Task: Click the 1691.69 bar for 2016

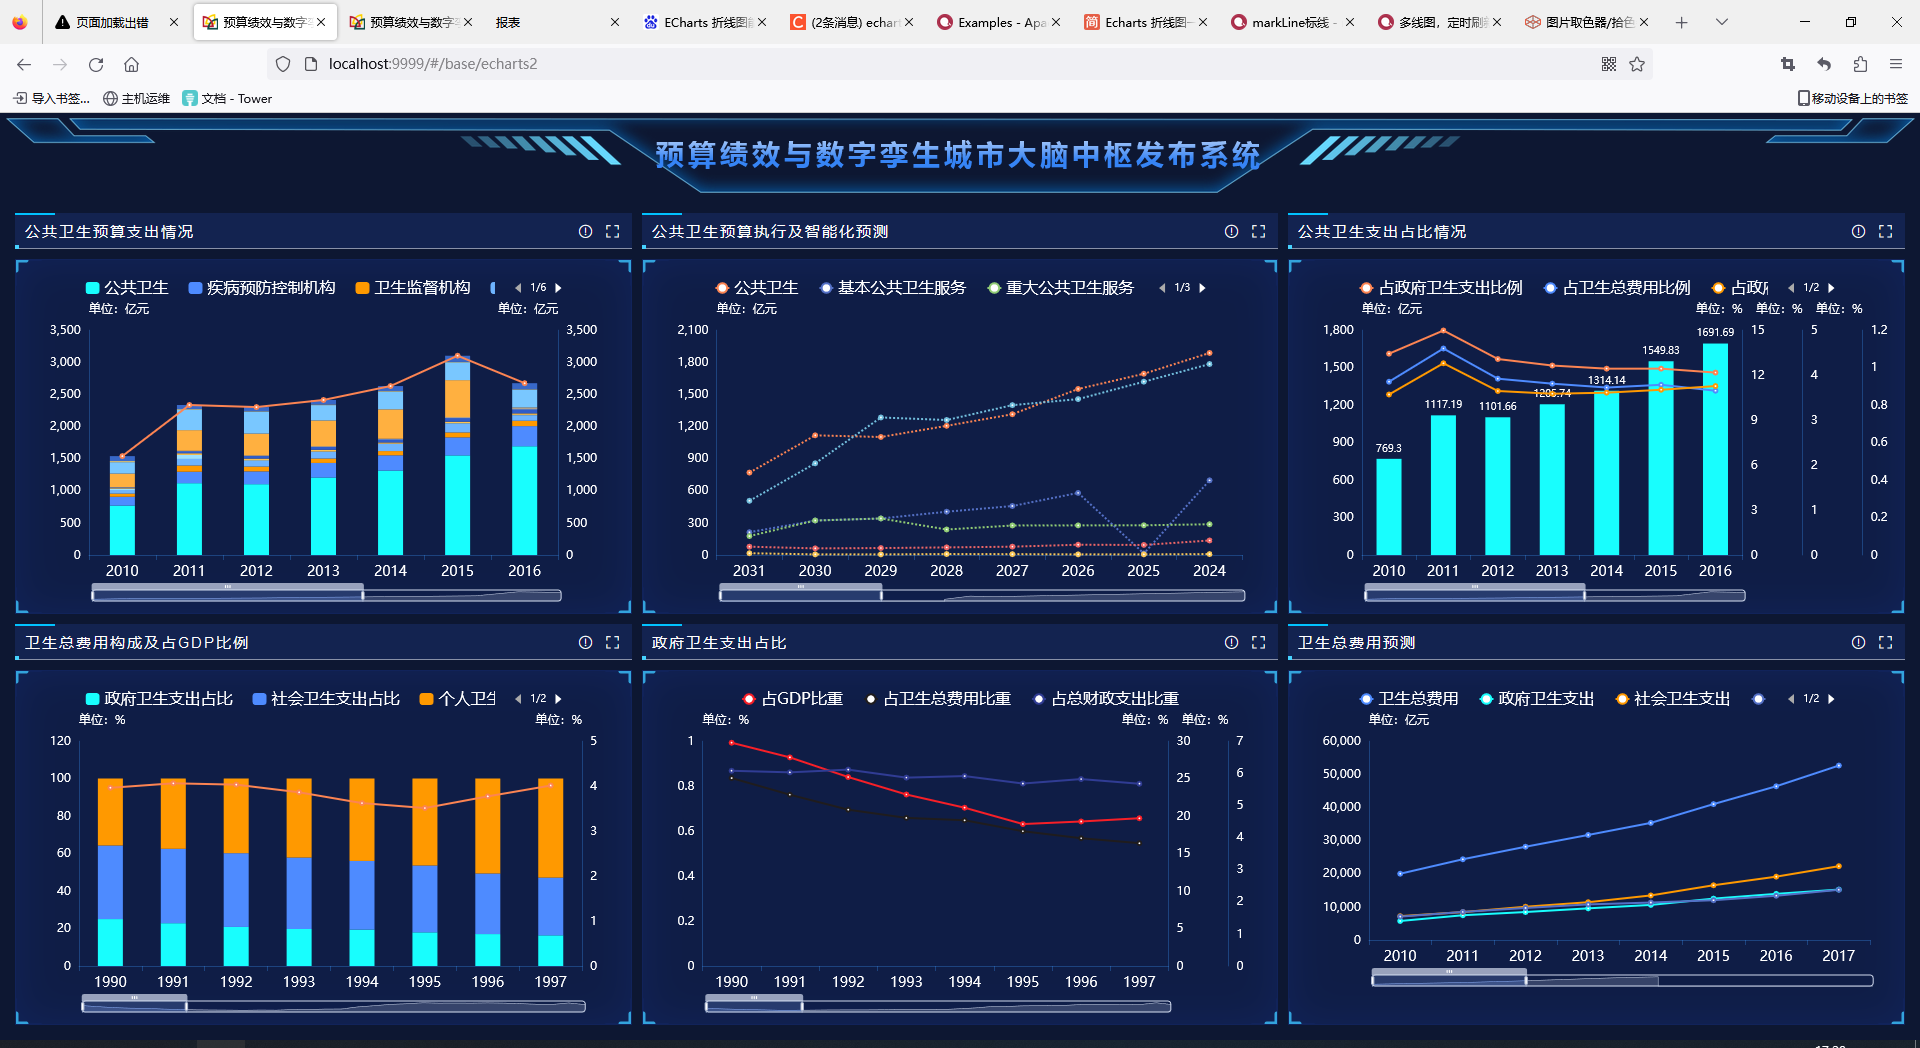Action: (1715, 449)
